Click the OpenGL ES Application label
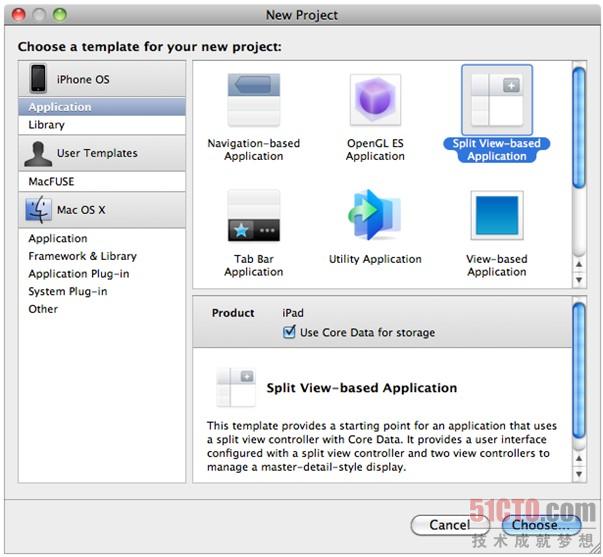Screen dimensions: 603x557 [375, 150]
